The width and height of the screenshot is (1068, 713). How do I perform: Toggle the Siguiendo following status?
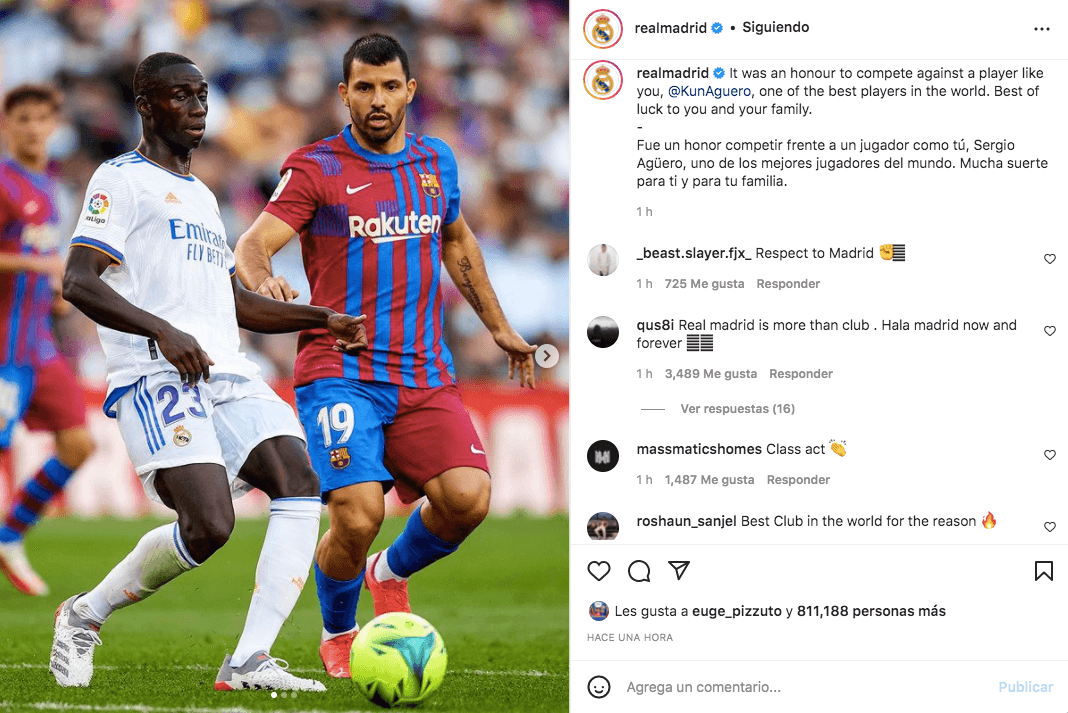click(775, 27)
